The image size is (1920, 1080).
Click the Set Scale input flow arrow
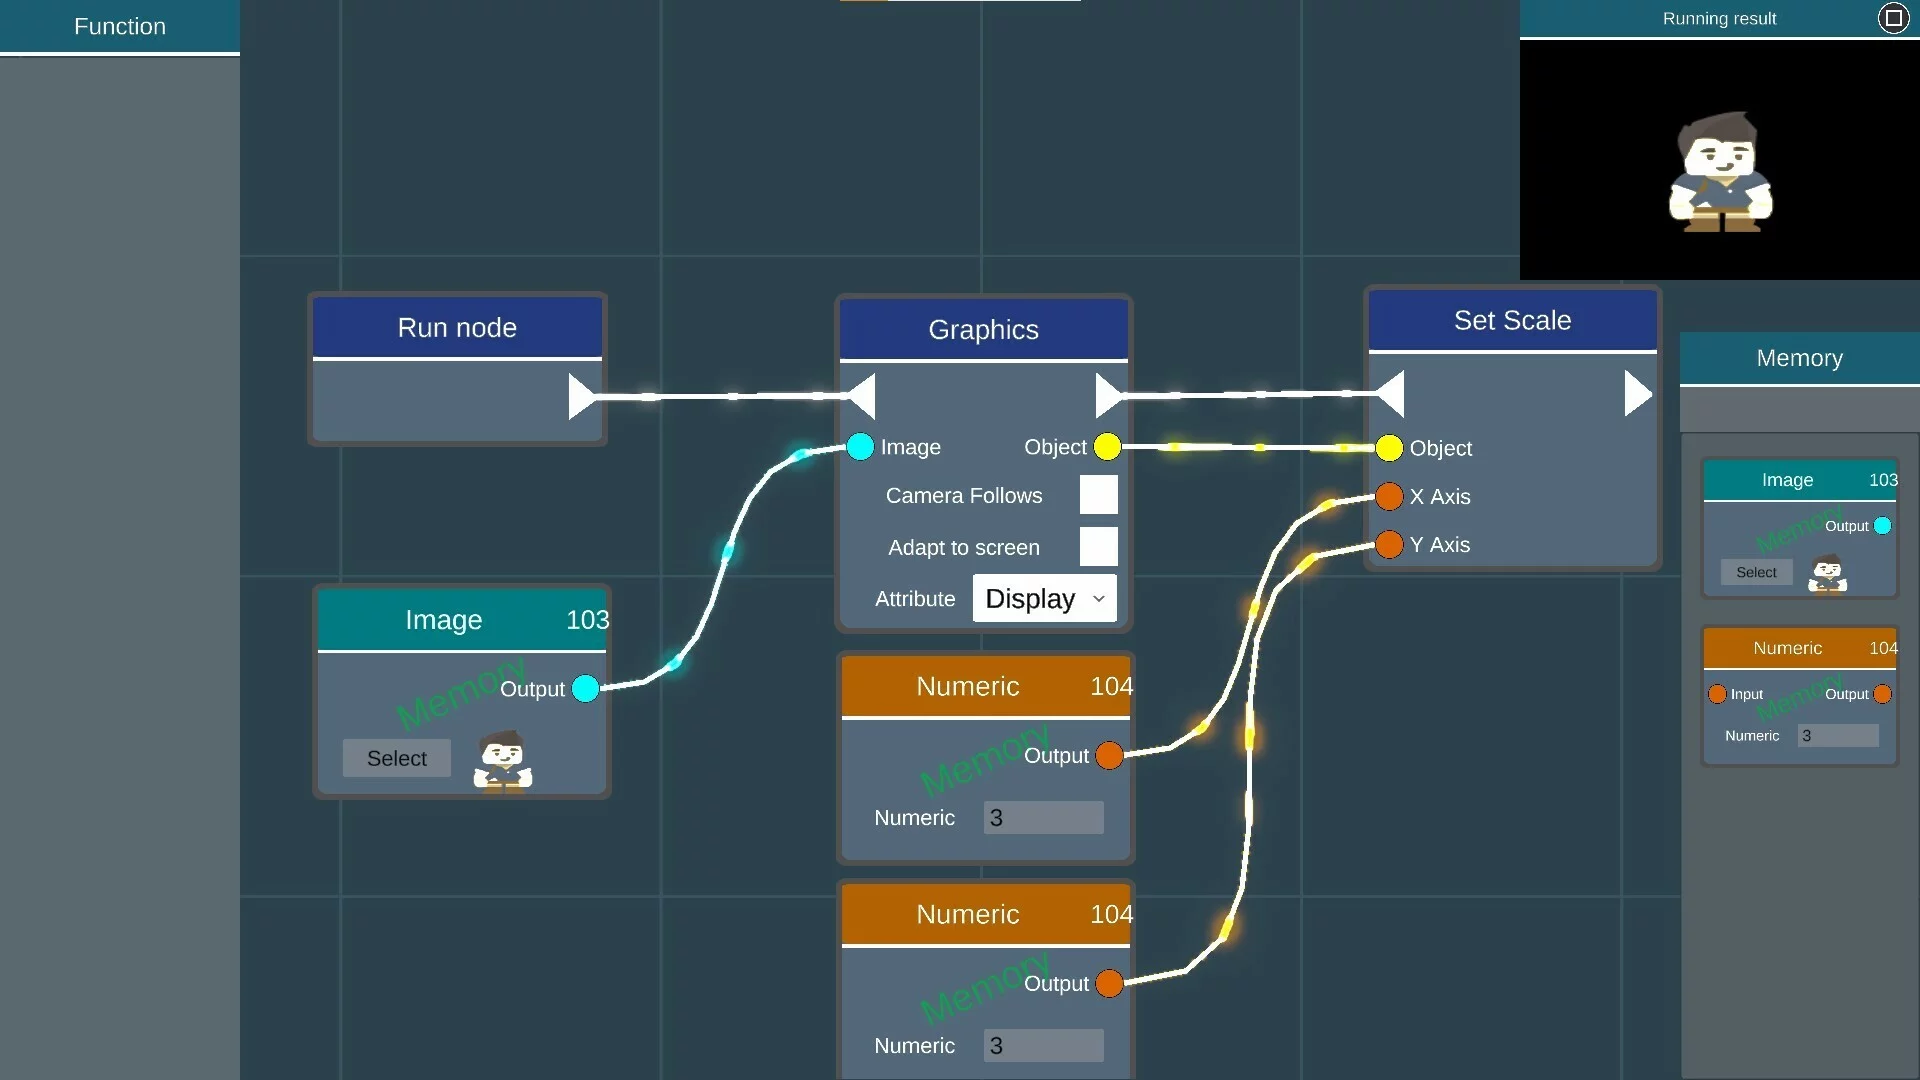click(1390, 394)
